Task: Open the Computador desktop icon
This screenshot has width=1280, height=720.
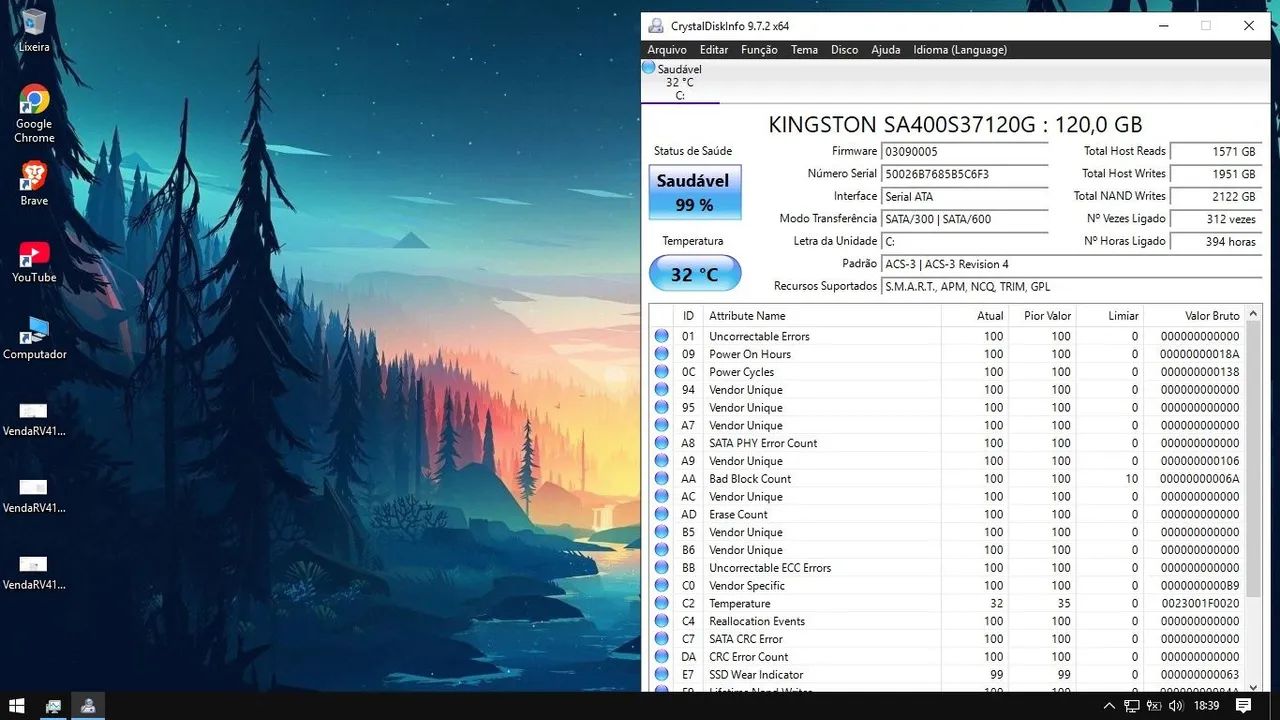Action: [x=34, y=331]
